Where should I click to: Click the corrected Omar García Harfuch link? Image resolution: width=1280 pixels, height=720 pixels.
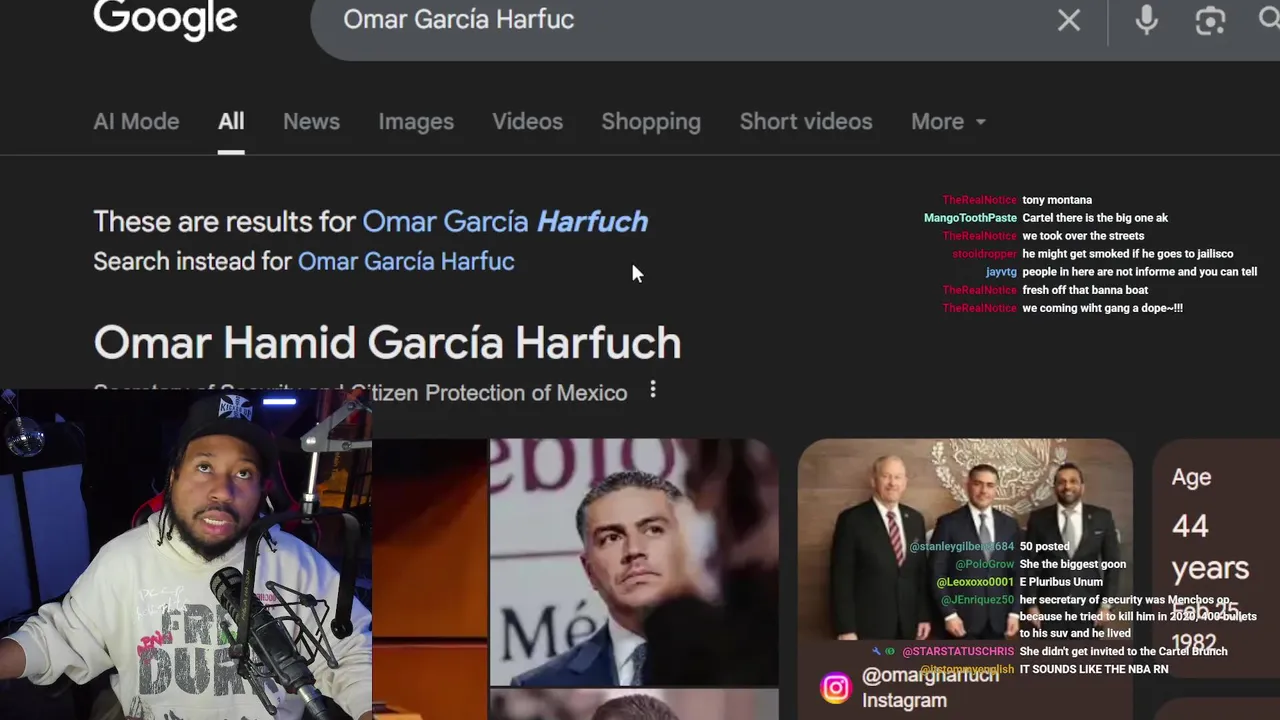pyautogui.click(x=505, y=221)
